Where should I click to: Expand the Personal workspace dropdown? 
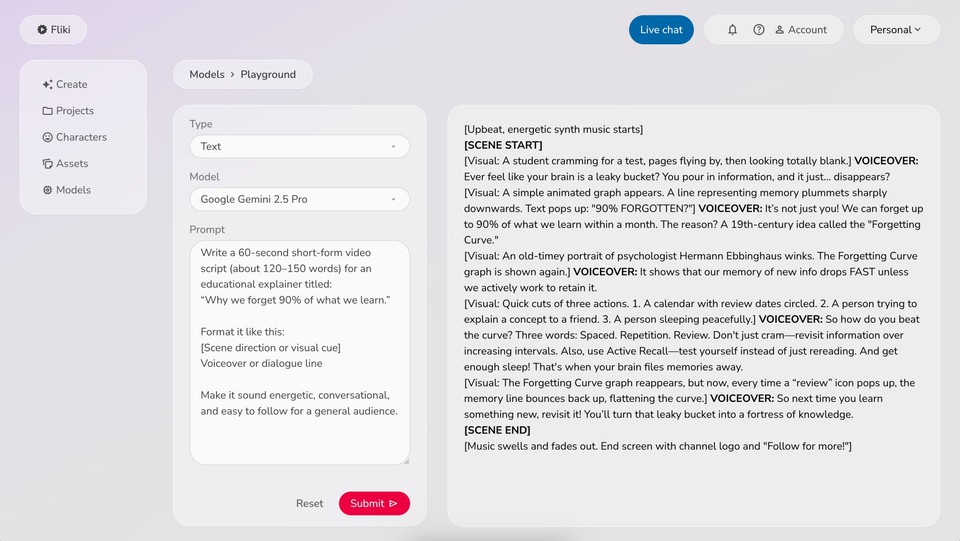(x=896, y=30)
